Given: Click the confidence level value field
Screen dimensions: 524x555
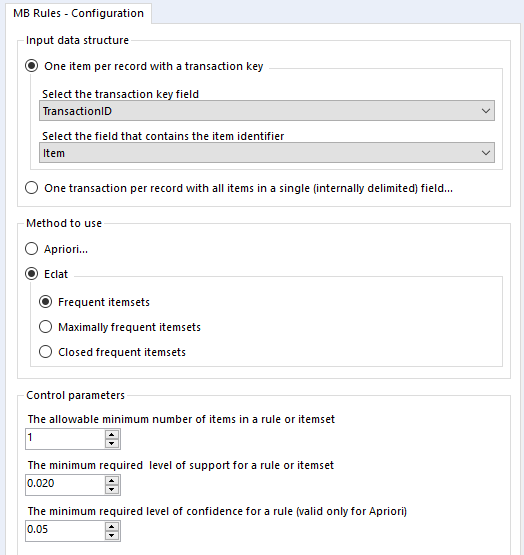Looking at the screenshot, I should click(x=65, y=531).
